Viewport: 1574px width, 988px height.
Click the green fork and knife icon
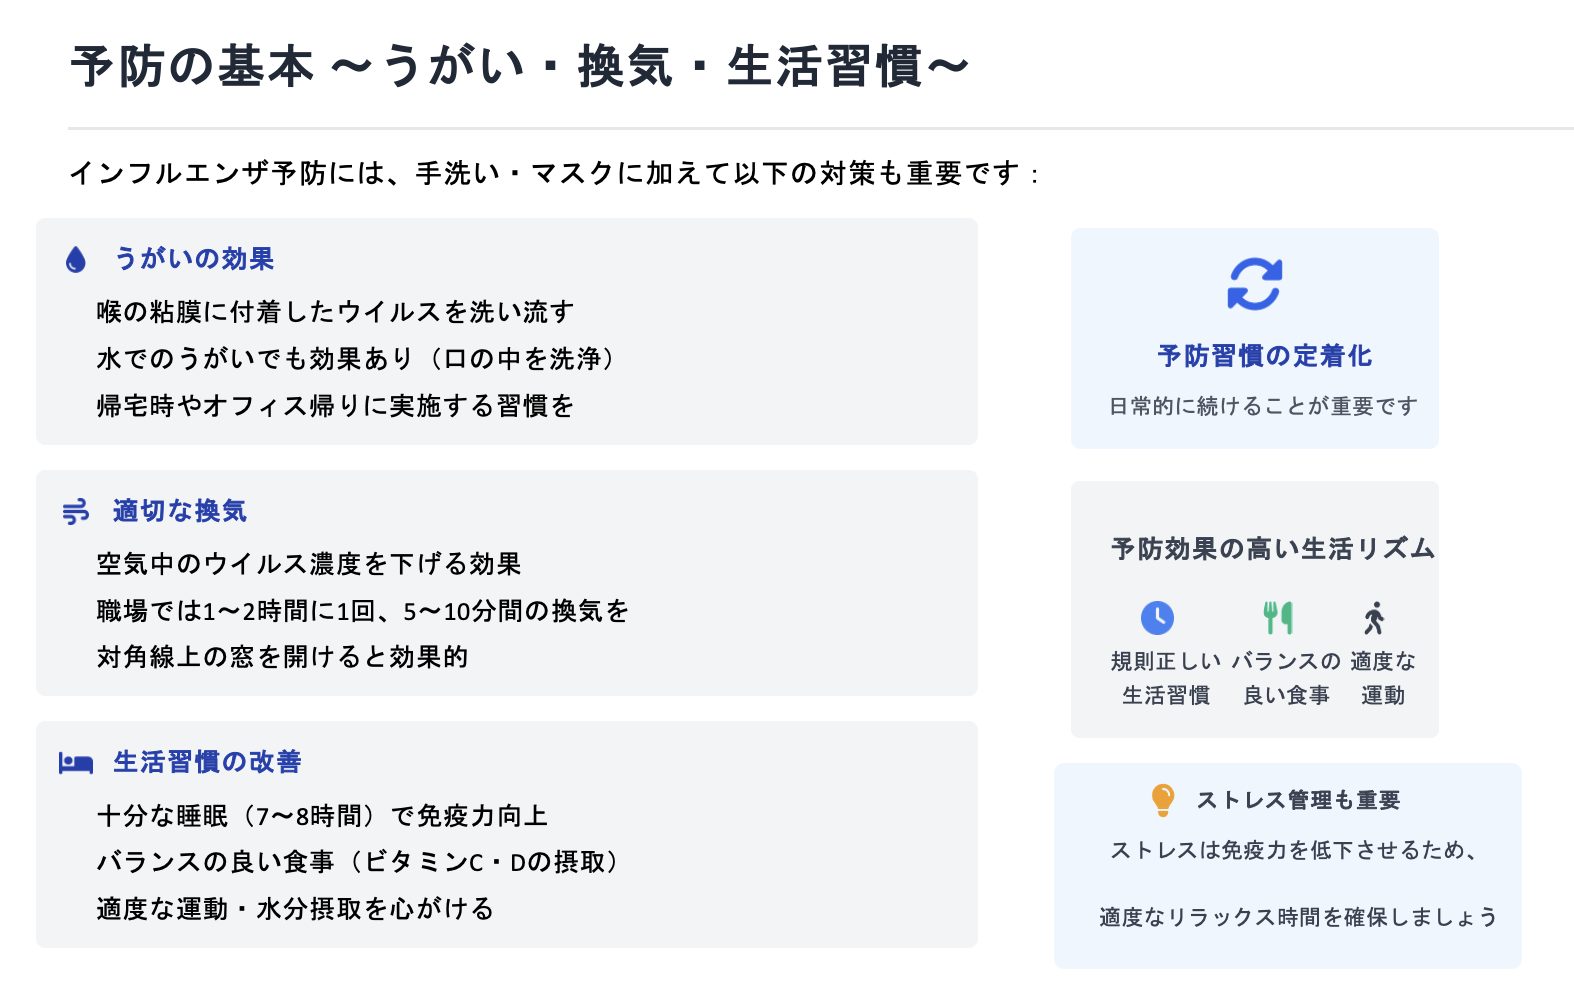pos(1278,617)
